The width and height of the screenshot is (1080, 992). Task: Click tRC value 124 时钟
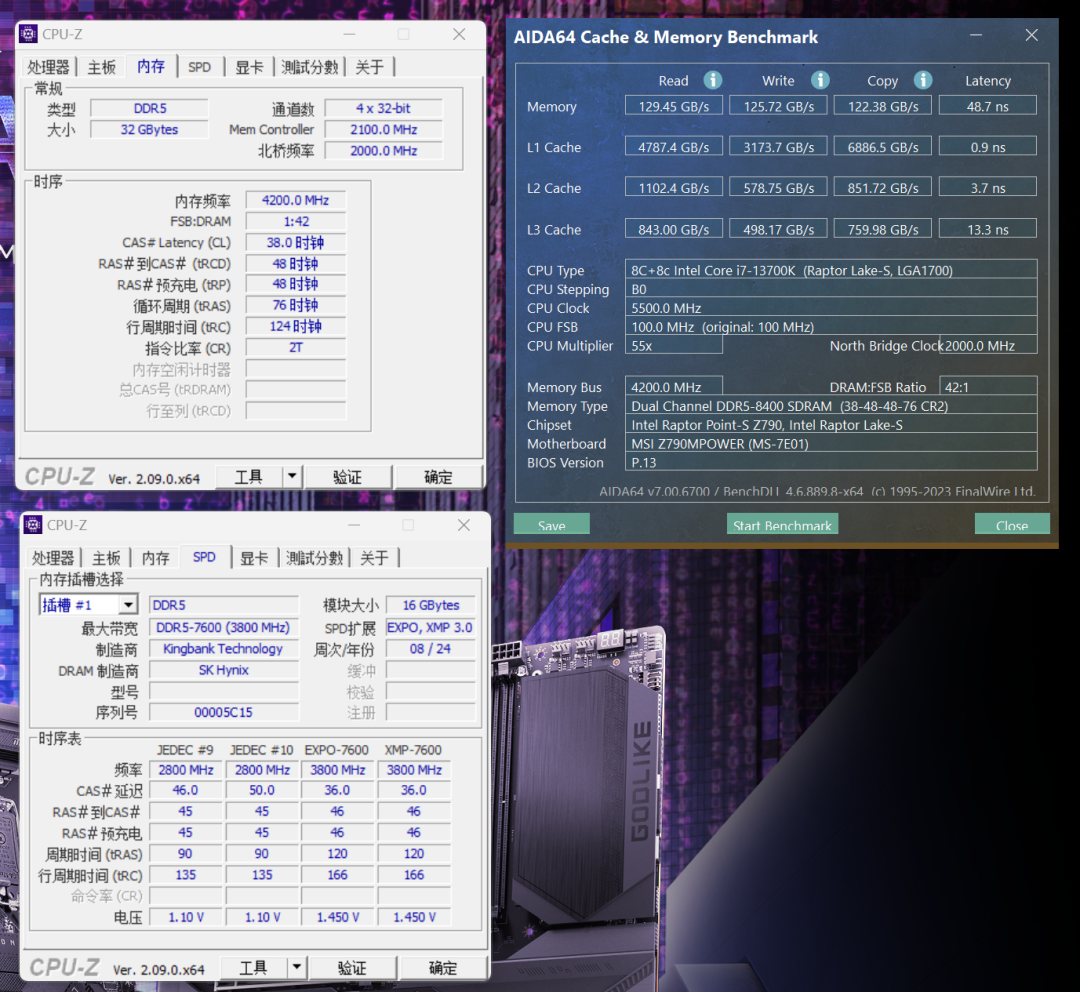295,327
